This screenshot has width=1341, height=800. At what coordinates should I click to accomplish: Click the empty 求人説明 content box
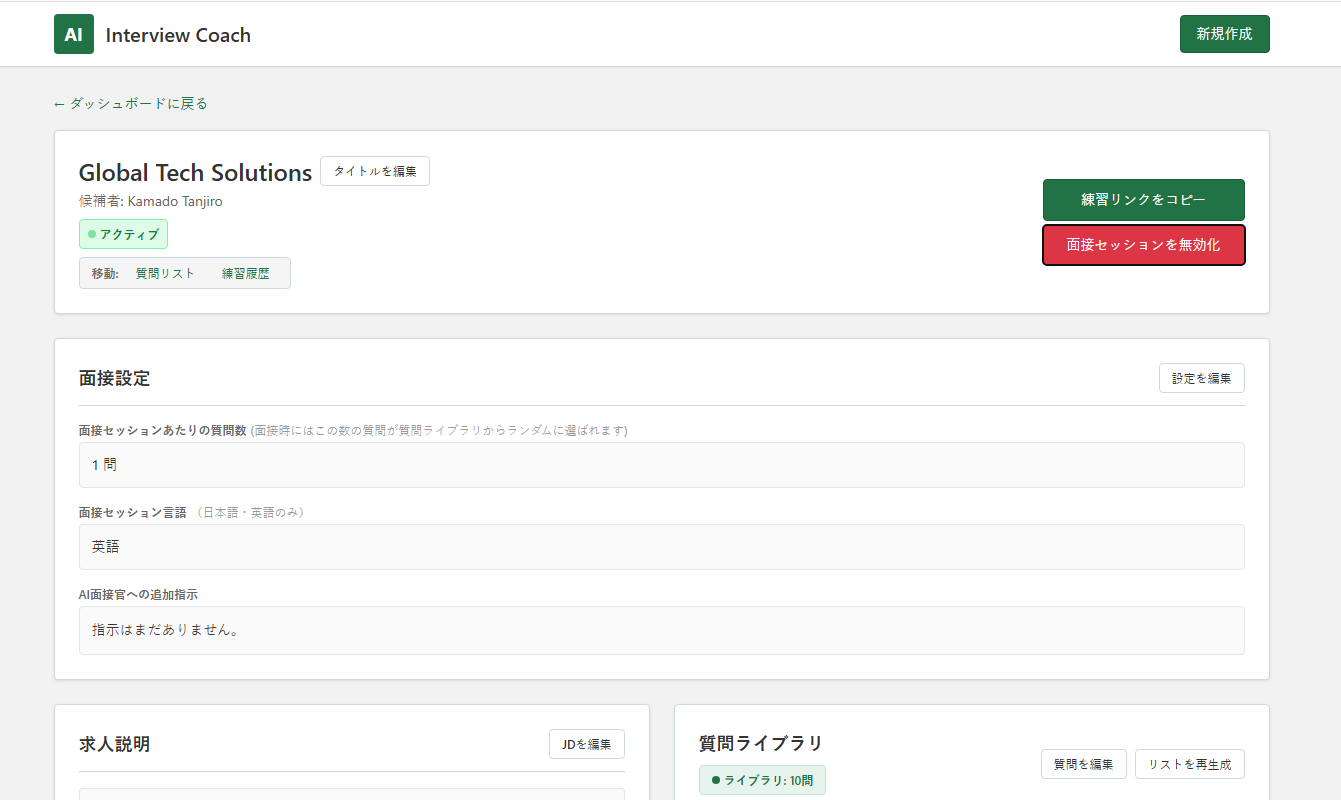350,795
